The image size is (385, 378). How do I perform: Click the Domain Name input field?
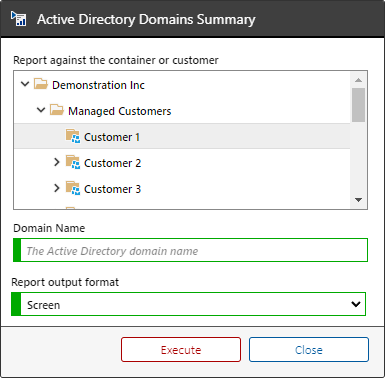(x=190, y=250)
